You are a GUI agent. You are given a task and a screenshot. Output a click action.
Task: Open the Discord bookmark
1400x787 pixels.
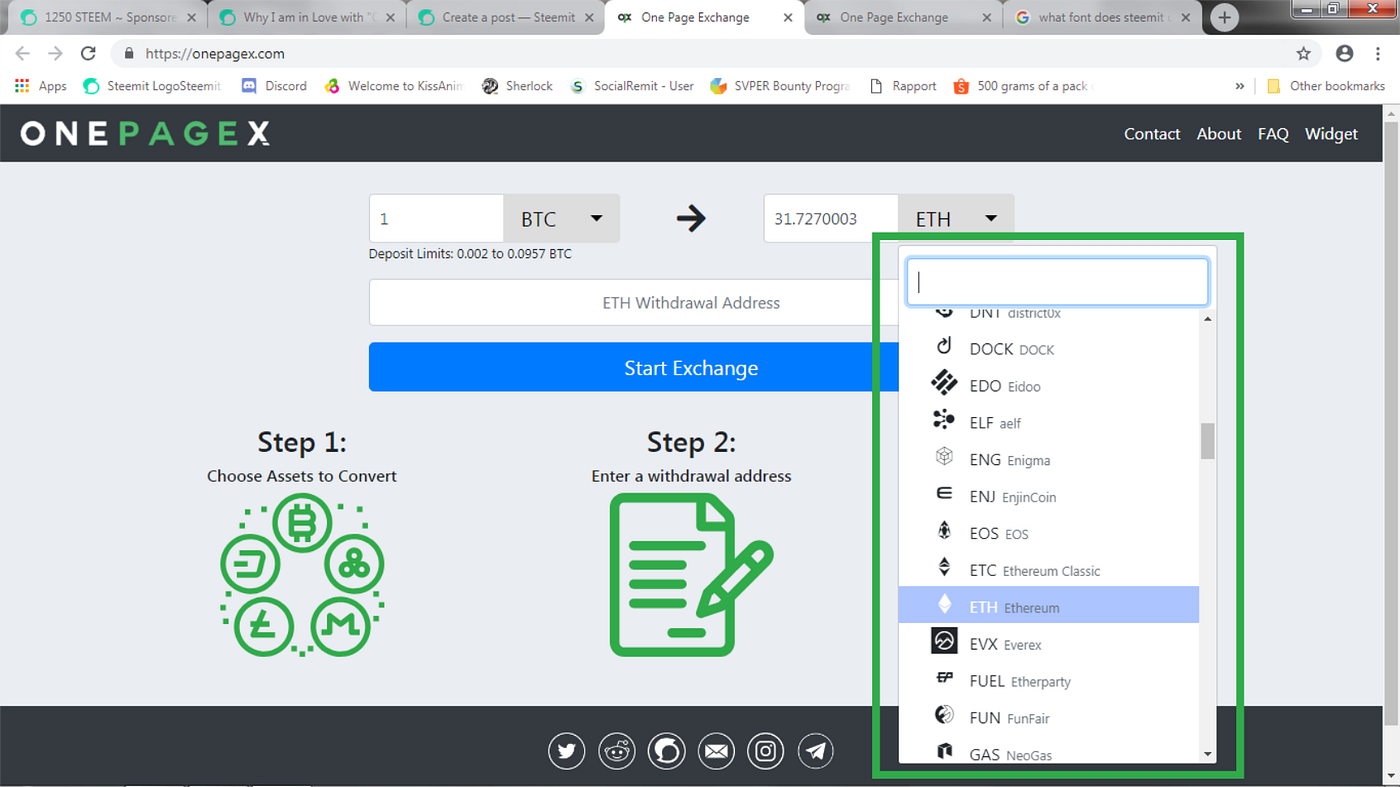coord(275,86)
